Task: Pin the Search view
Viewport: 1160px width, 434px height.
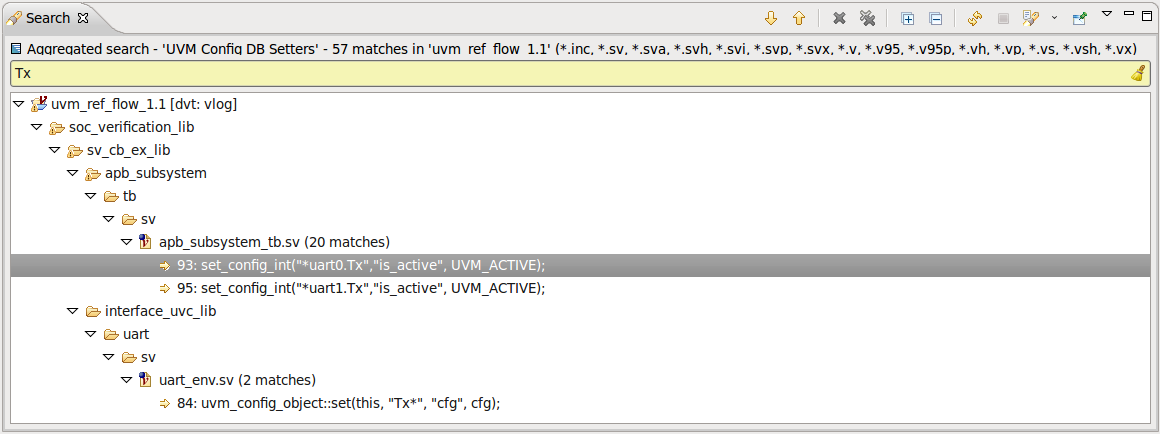Action: (x=1079, y=18)
